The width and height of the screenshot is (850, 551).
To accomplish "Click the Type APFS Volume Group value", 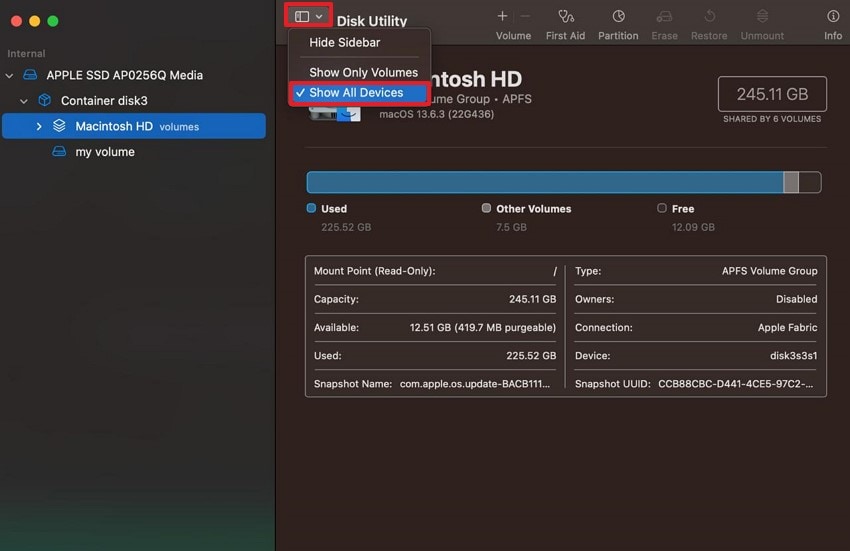I will 769,271.
